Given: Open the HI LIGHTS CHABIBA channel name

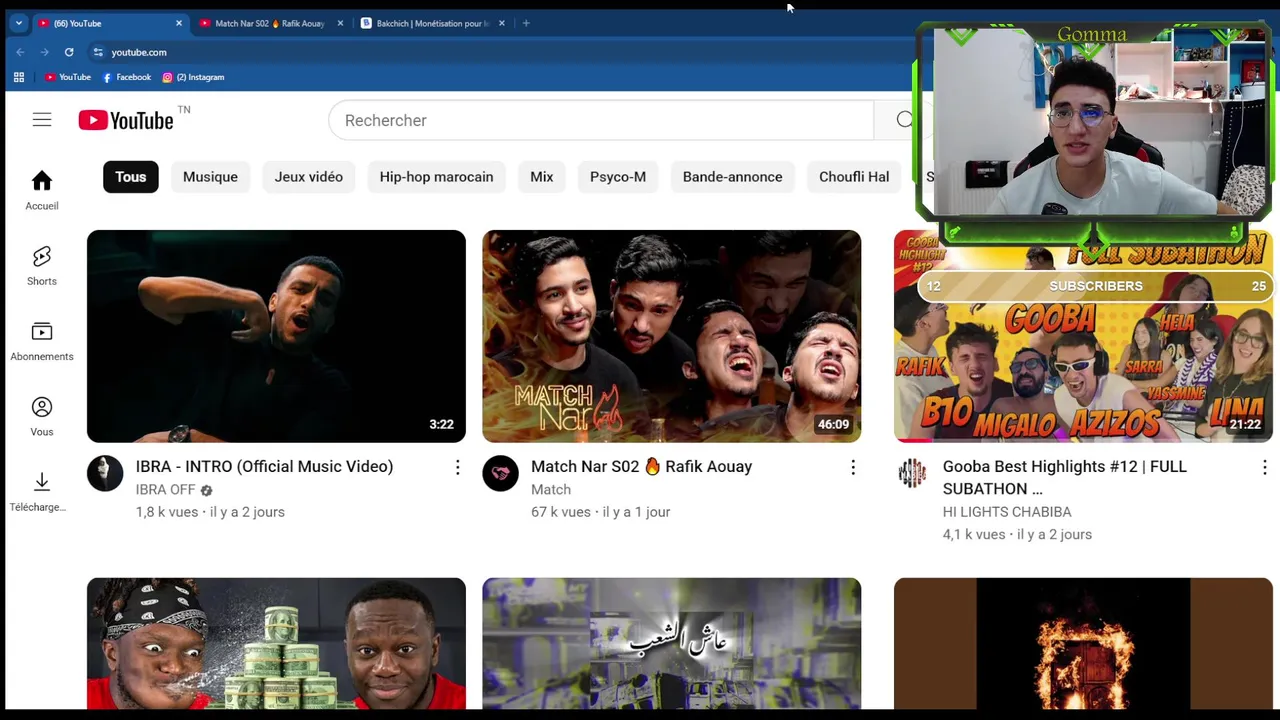Looking at the screenshot, I should point(1007,512).
